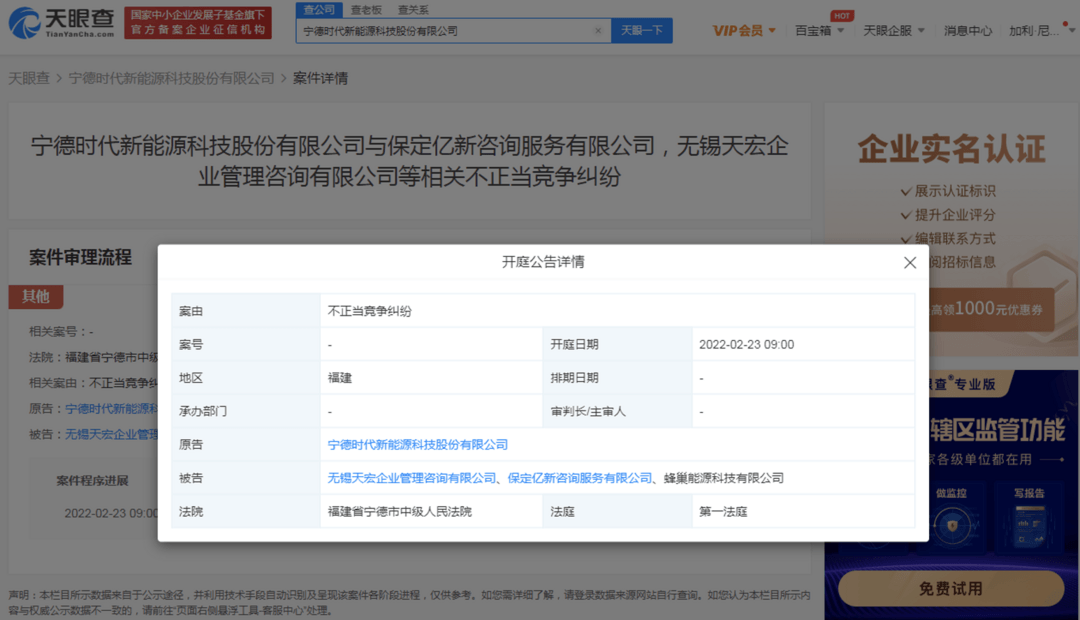Open the Tianyancha logo home page
The image size is (1080, 620).
click(x=61, y=23)
